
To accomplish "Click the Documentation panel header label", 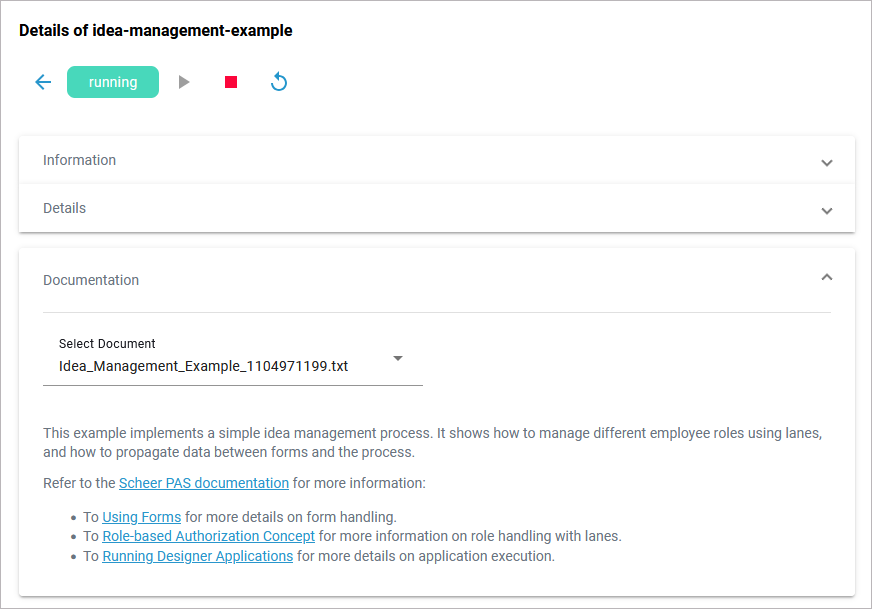I will point(91,280).
